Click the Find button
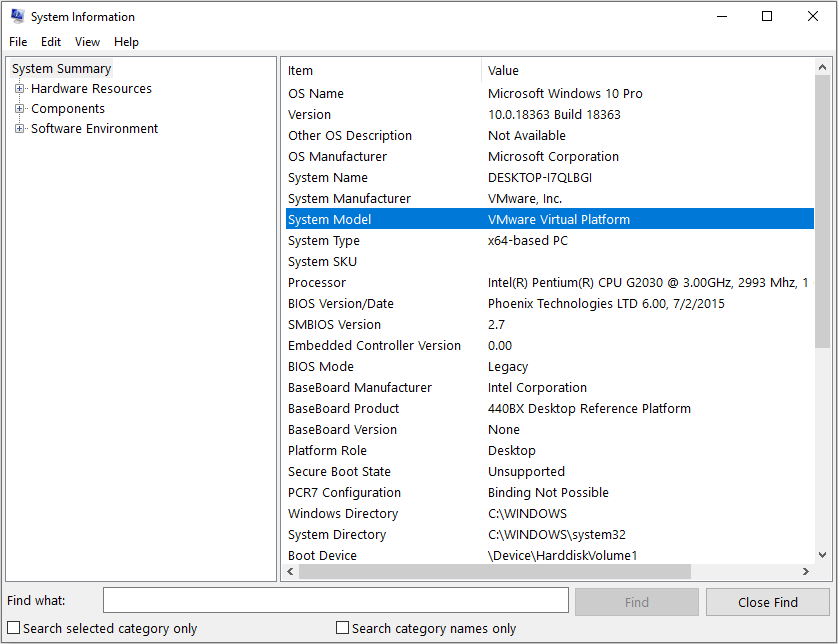This screenshot has width=838, height=644. pyautogui.click(x=637, y=602)
